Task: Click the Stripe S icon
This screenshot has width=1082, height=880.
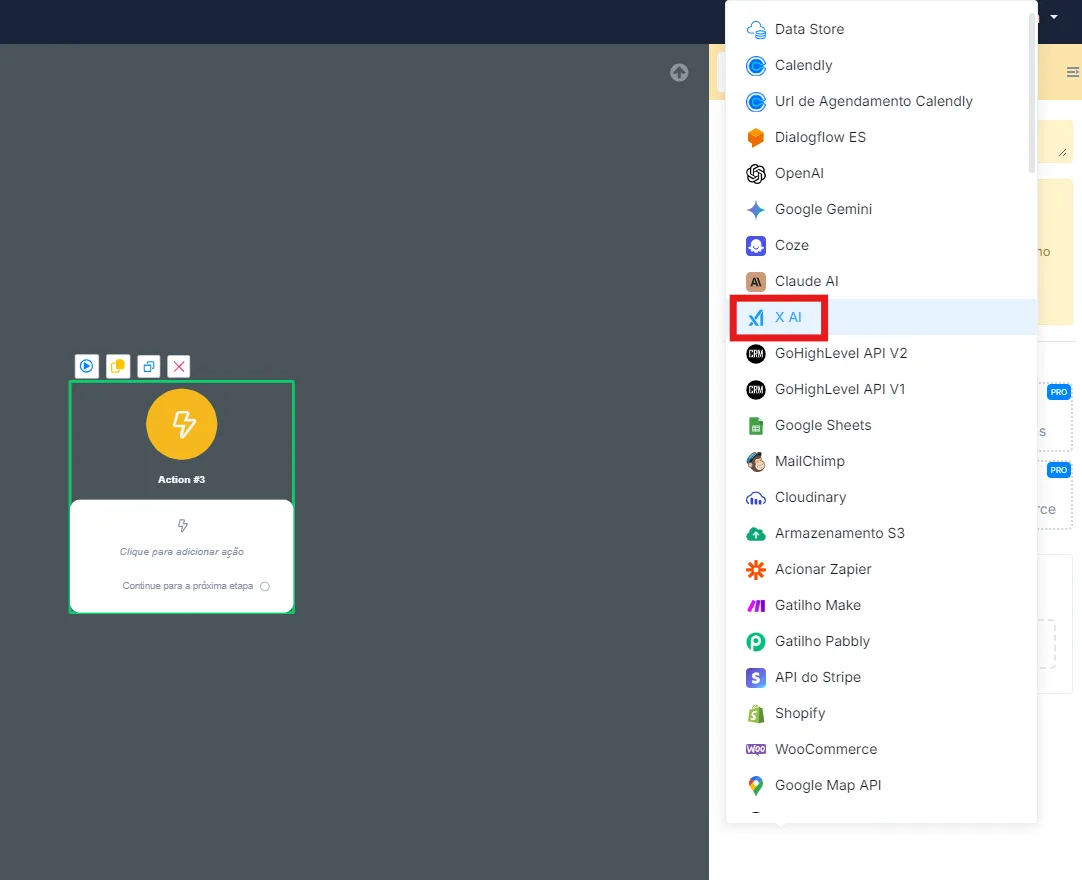Action: (x=756, y=678)
